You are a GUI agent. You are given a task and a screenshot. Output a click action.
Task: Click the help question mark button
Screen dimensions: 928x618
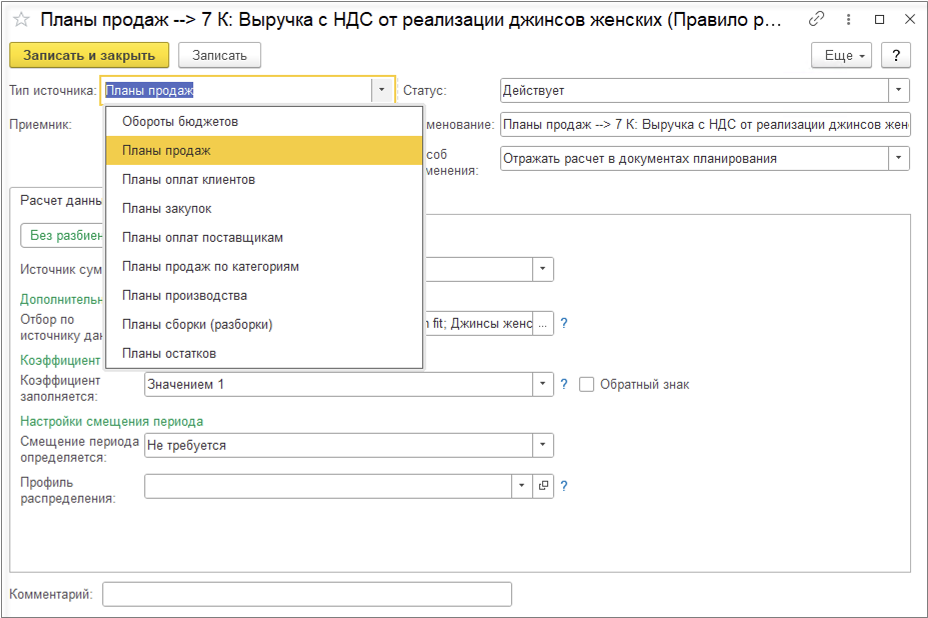896,55
